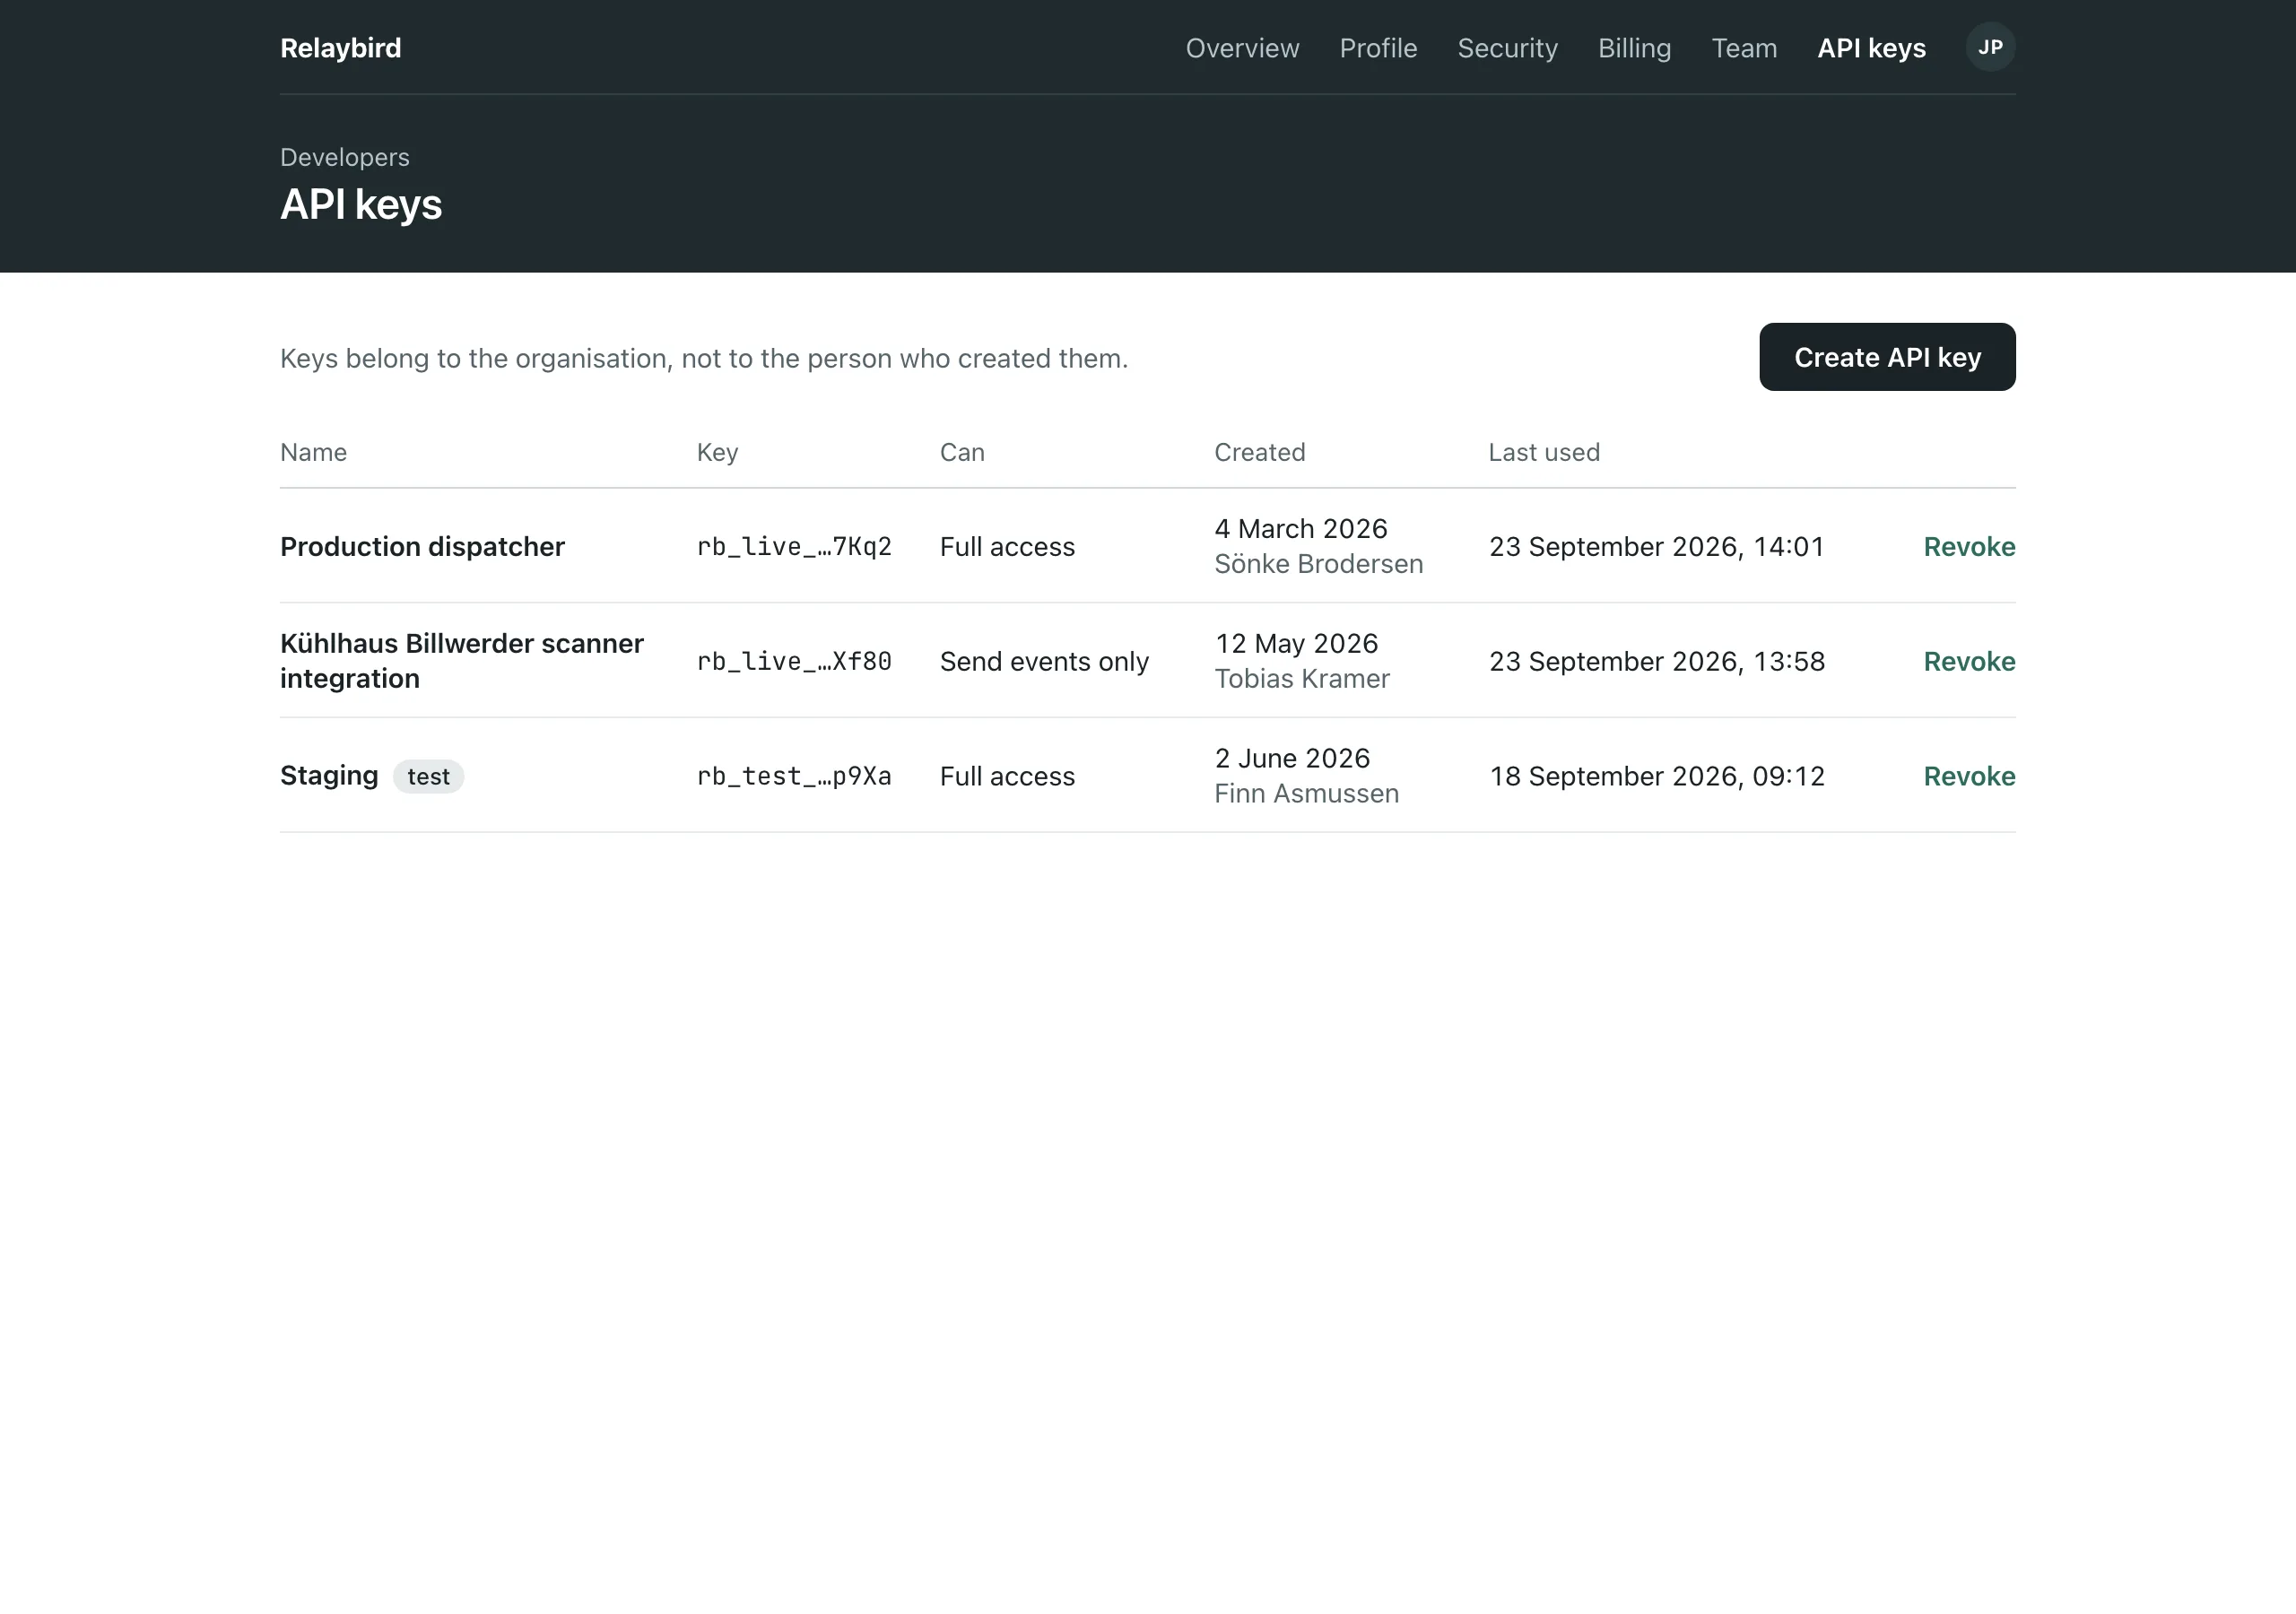This screenshot has width=2296, height=1614.
Task: Click last used 23 September 2026, 14:01
Action: [x=1656, y=546]
